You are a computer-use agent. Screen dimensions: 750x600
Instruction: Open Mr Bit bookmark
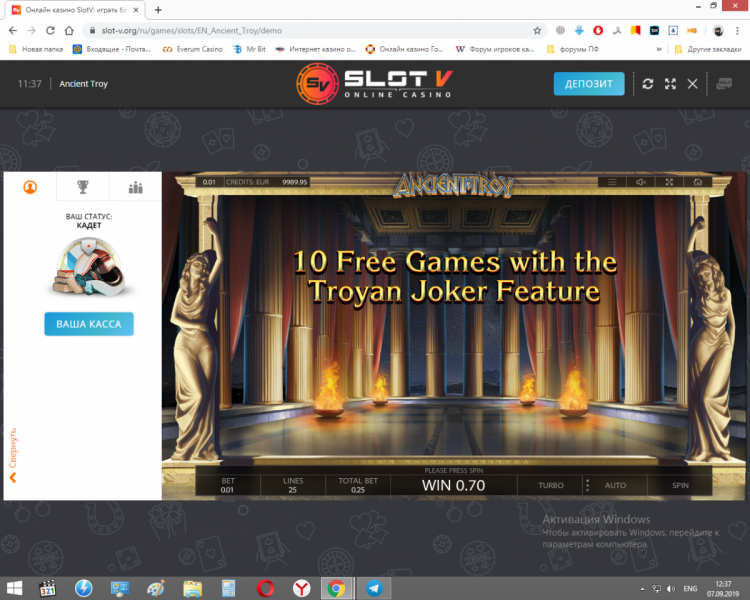(249, 49)
